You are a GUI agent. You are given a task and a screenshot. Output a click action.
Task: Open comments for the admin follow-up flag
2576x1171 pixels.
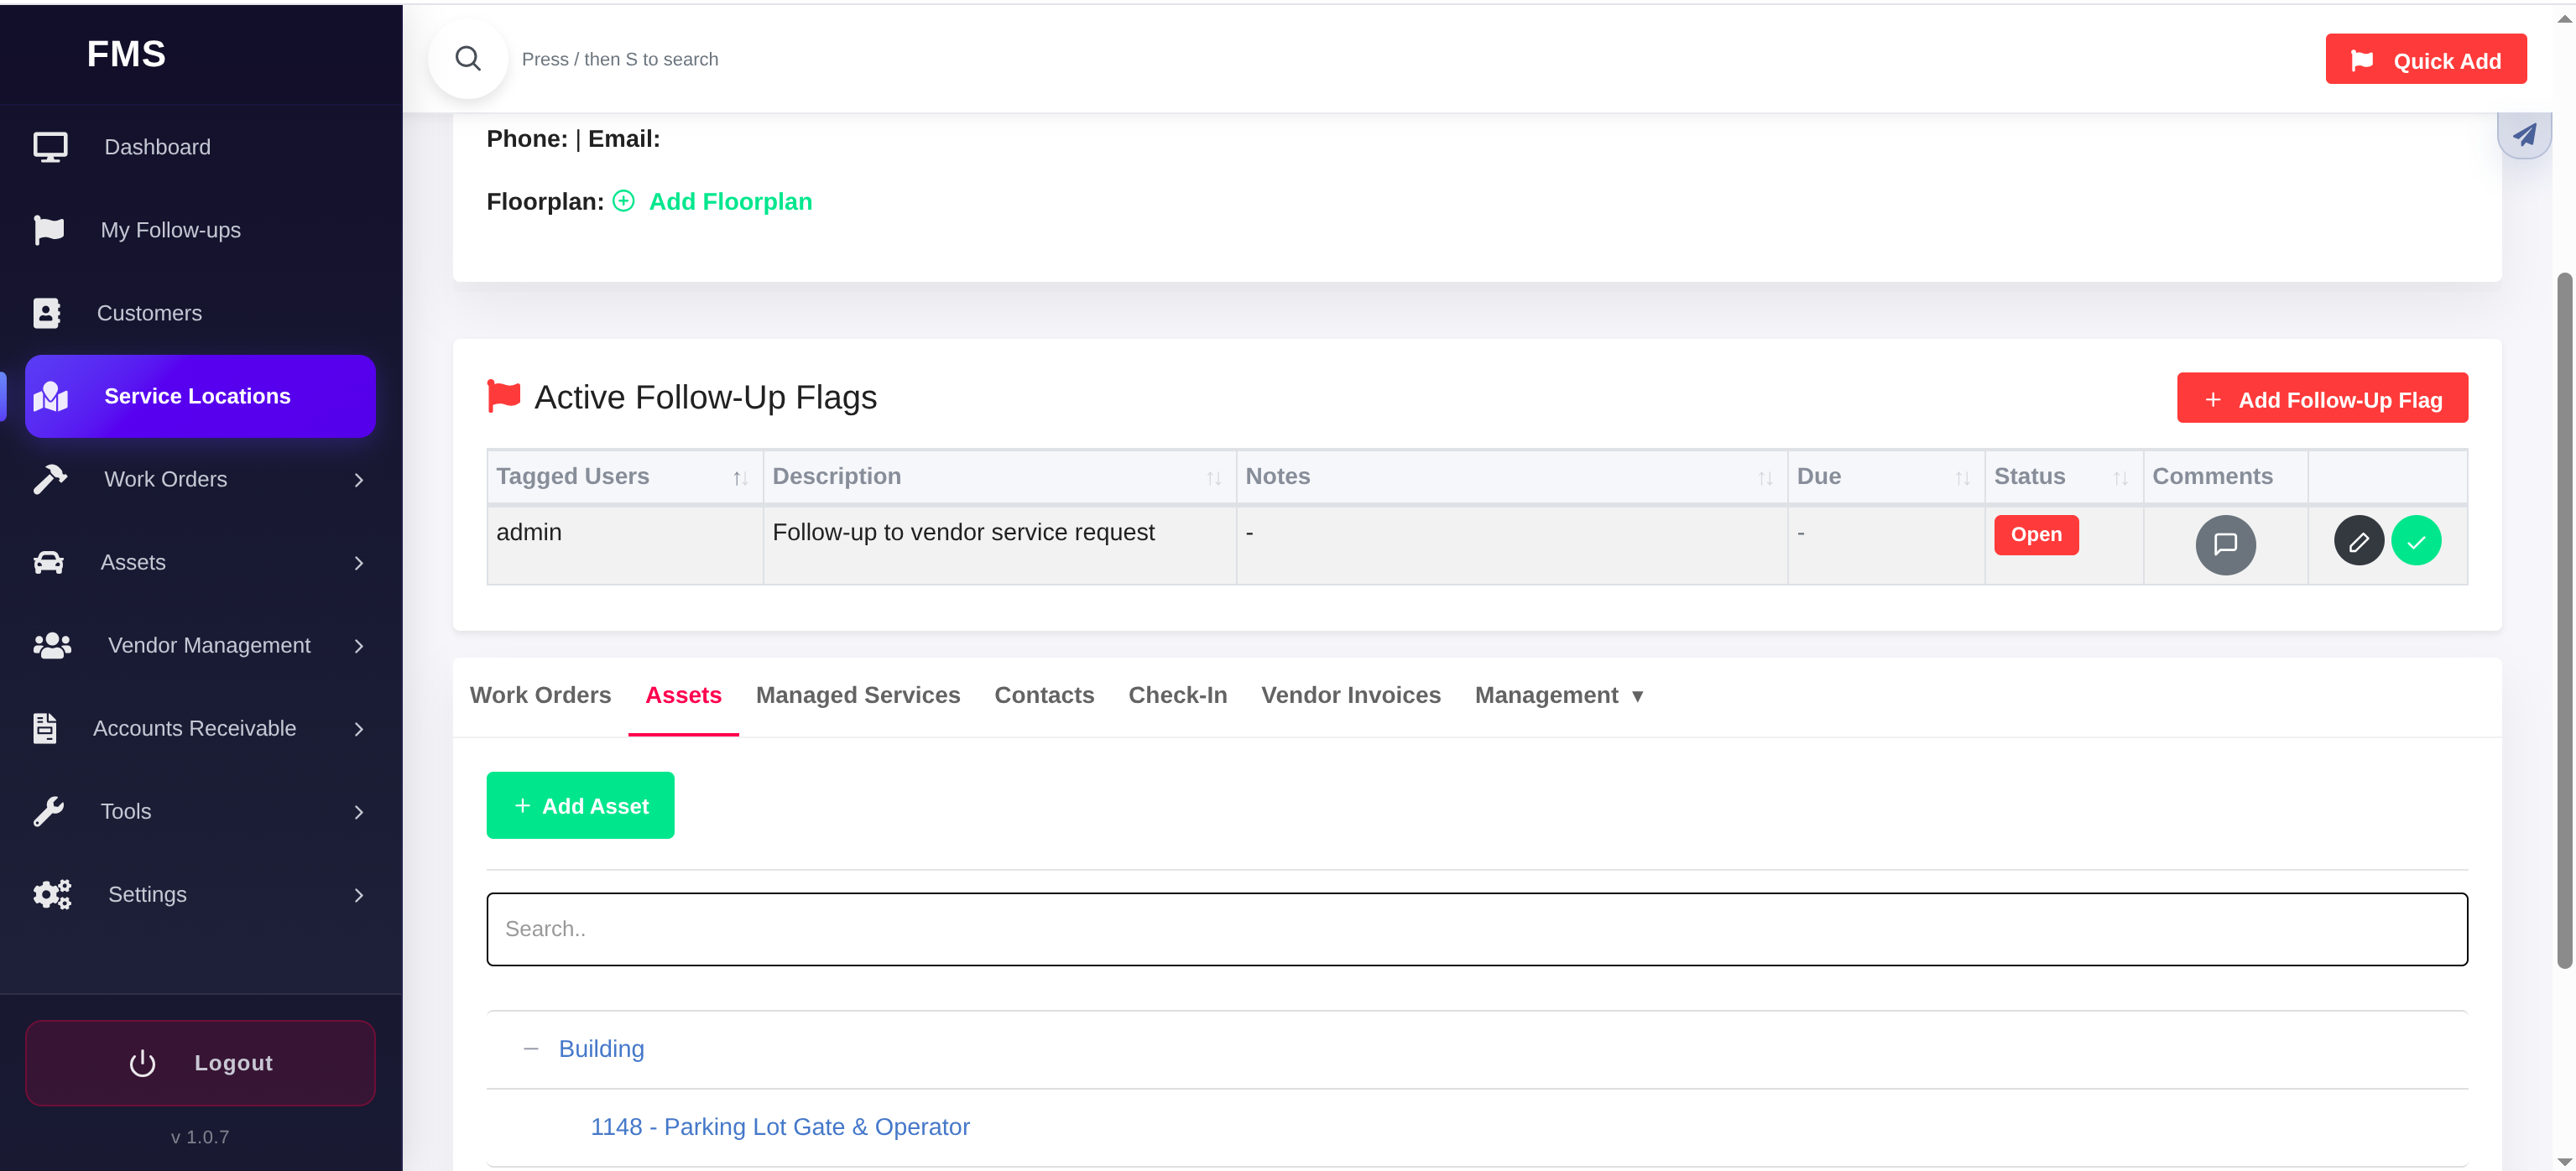coord(2225,544)
